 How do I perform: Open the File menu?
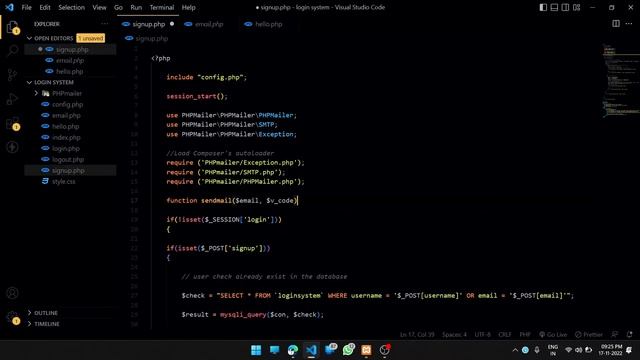(x=27, y=7)
